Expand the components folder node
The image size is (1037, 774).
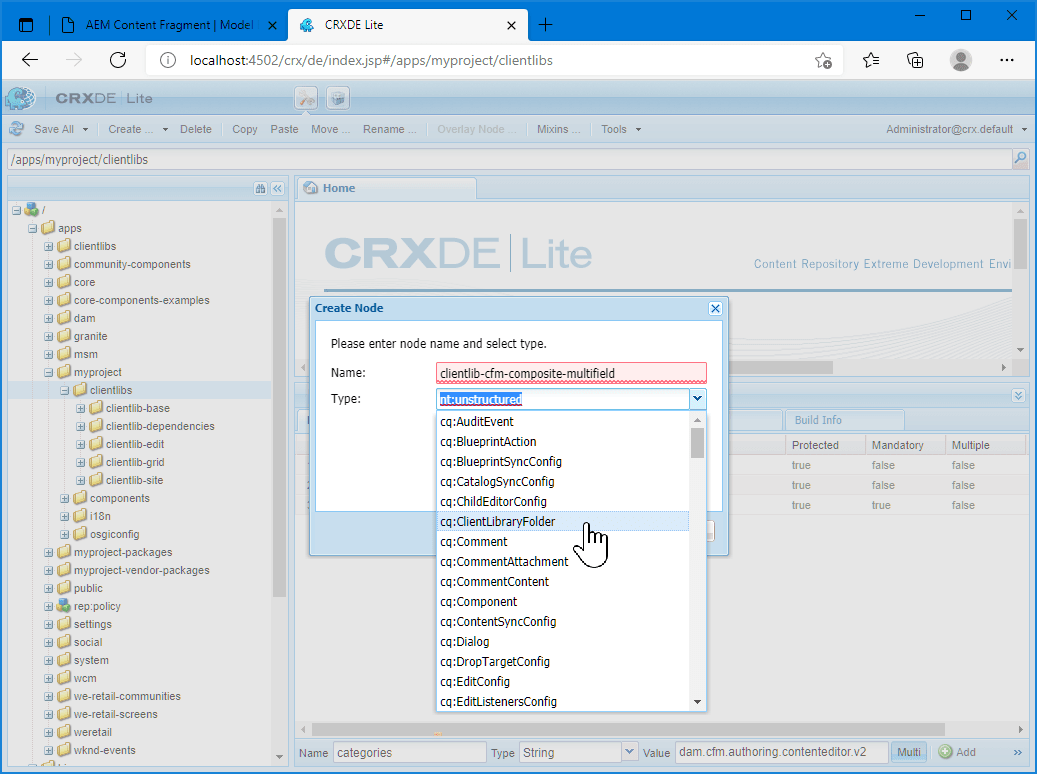[65, 498]
